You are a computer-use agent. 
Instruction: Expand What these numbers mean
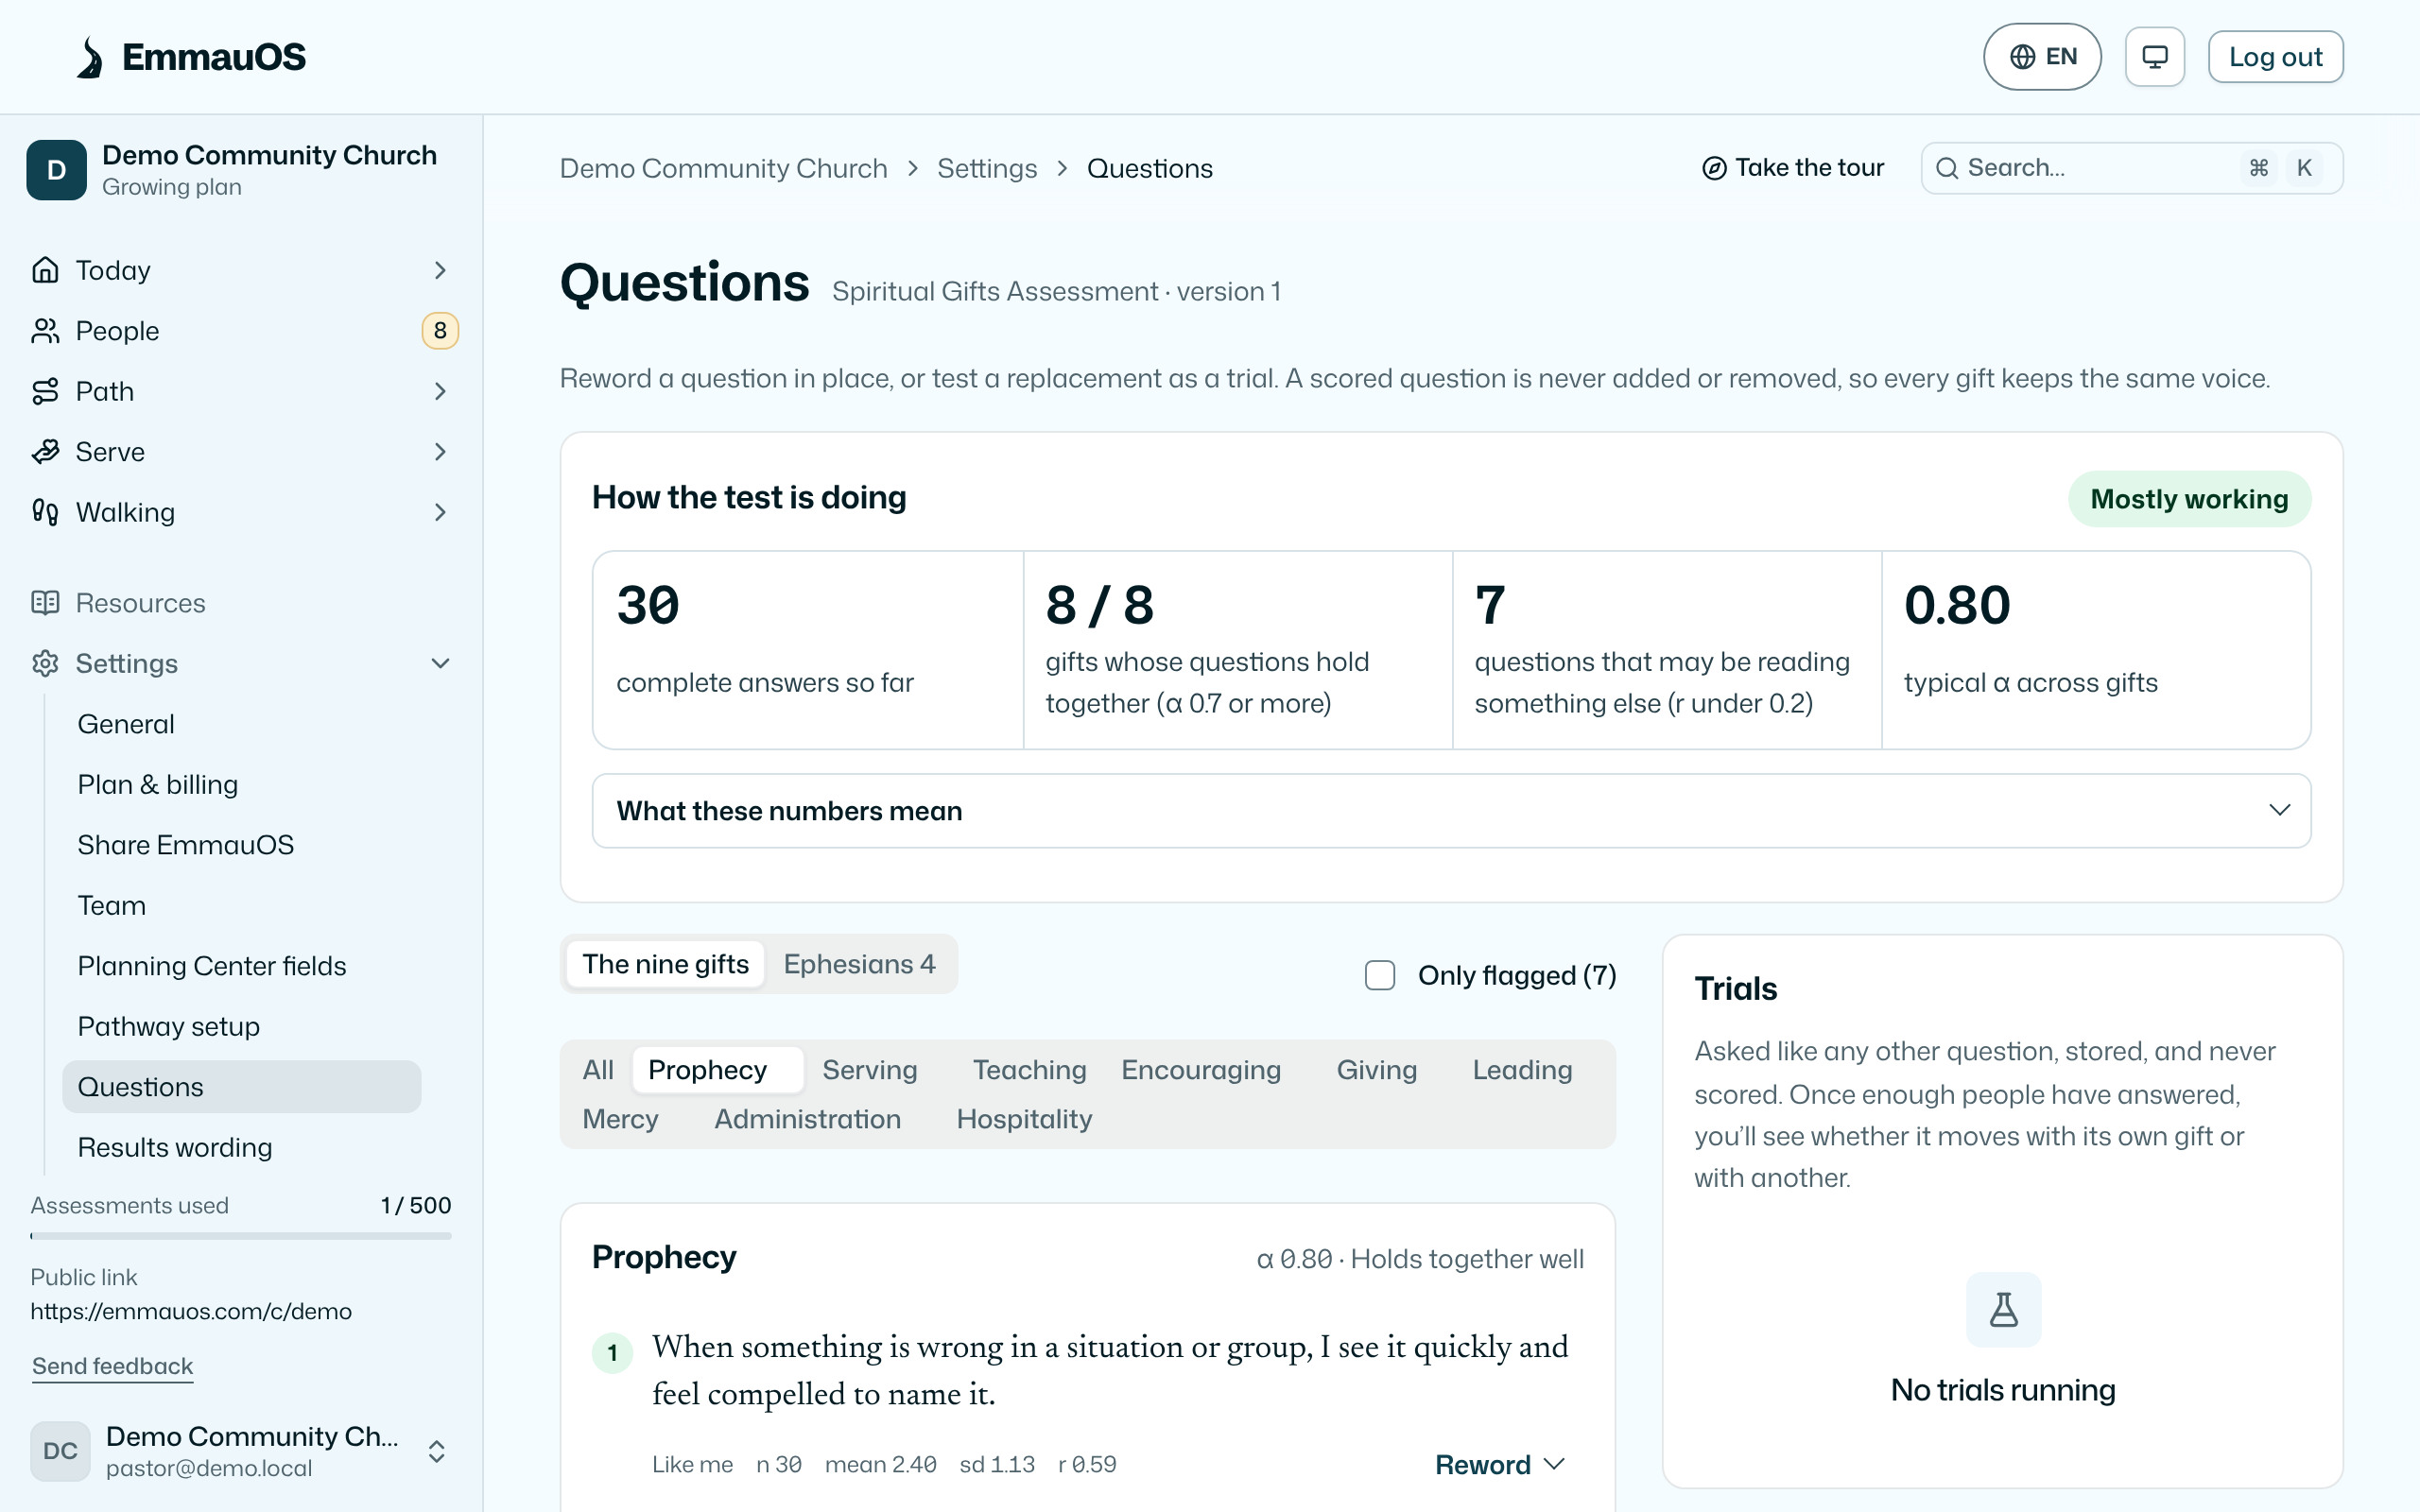point(1451,811)
